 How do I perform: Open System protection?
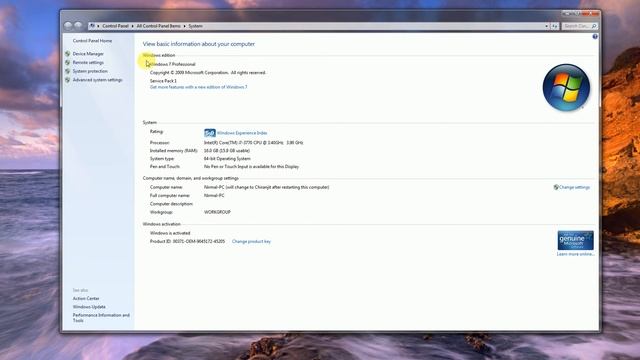coord(90,71)
